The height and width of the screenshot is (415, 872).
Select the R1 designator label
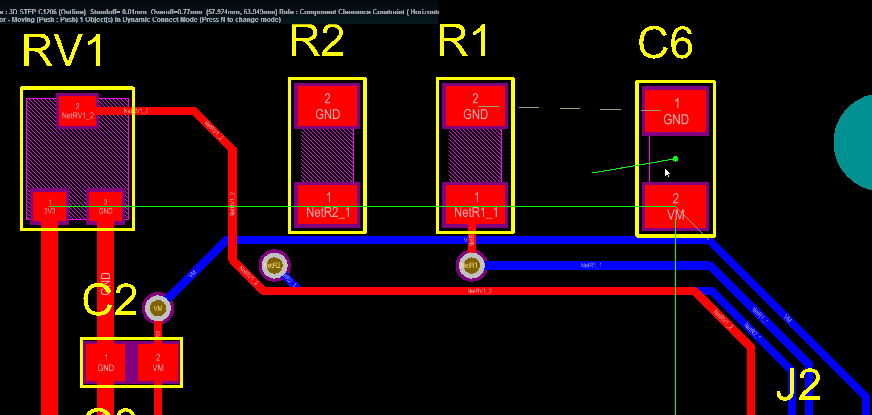click(x=467, y=42)
